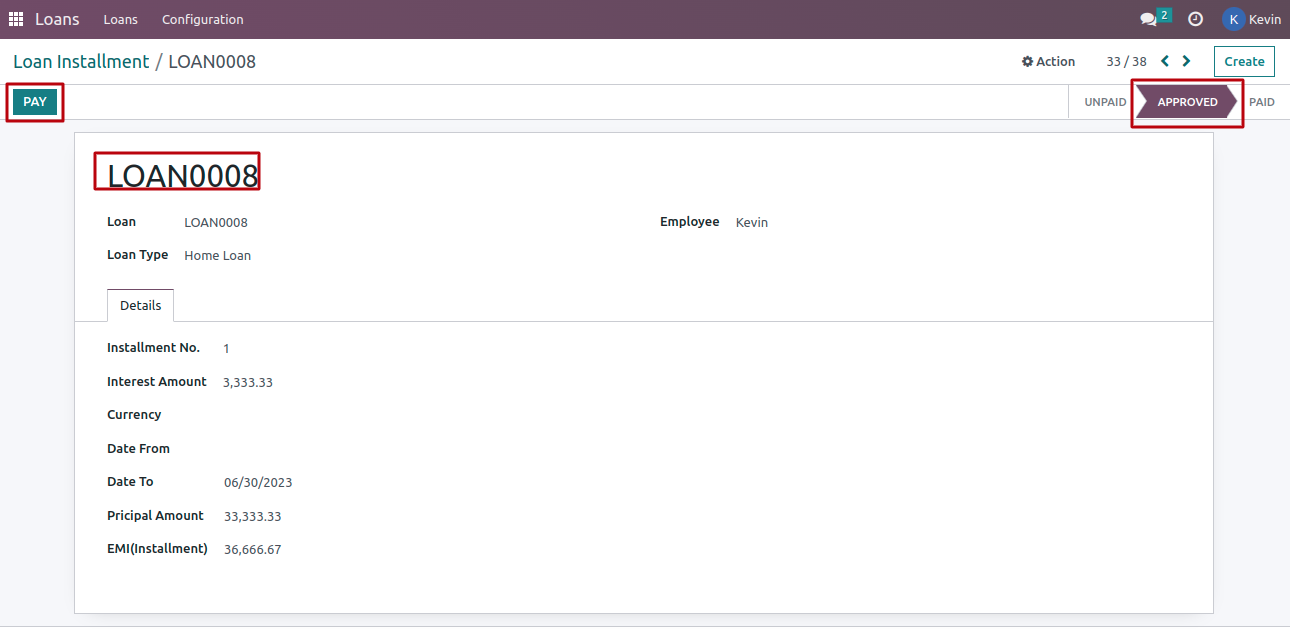Screen dimensions: 1290x633
Task: Select the APPROVED status stage
Action: pyautogui.click(x=1187, y=102)
